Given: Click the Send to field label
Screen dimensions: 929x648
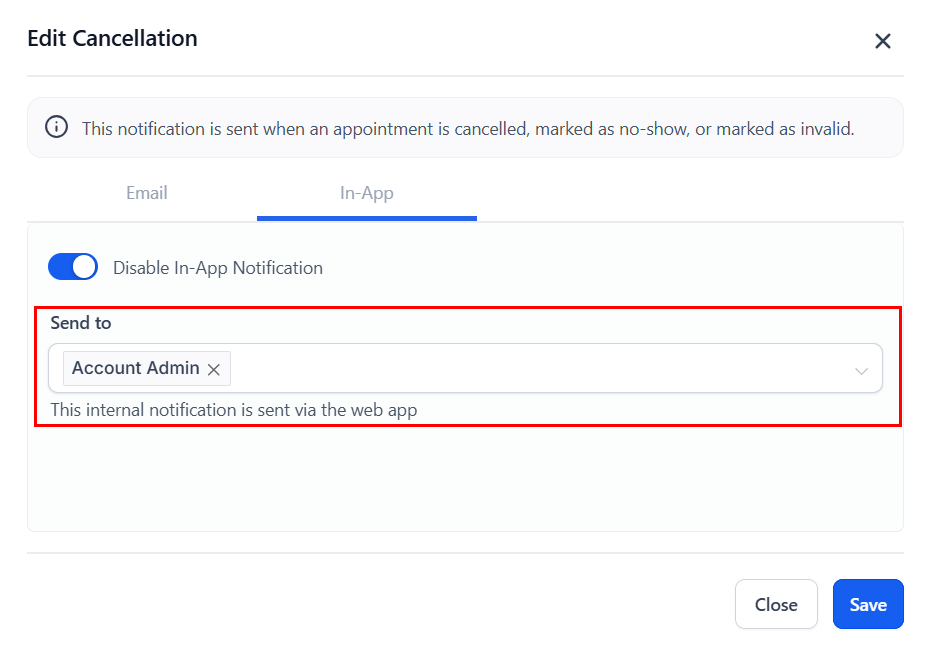Looking at the screenshot, I should pyautogui.click(x=81, y=323).
